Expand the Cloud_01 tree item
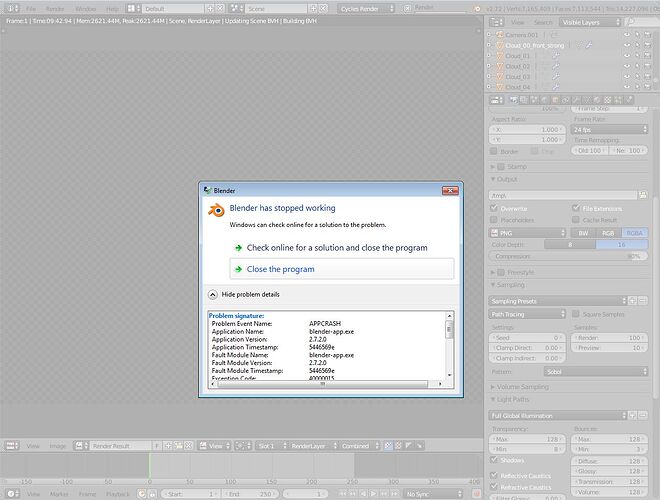This screenshot has height=500, width=660. click(489, 56)
